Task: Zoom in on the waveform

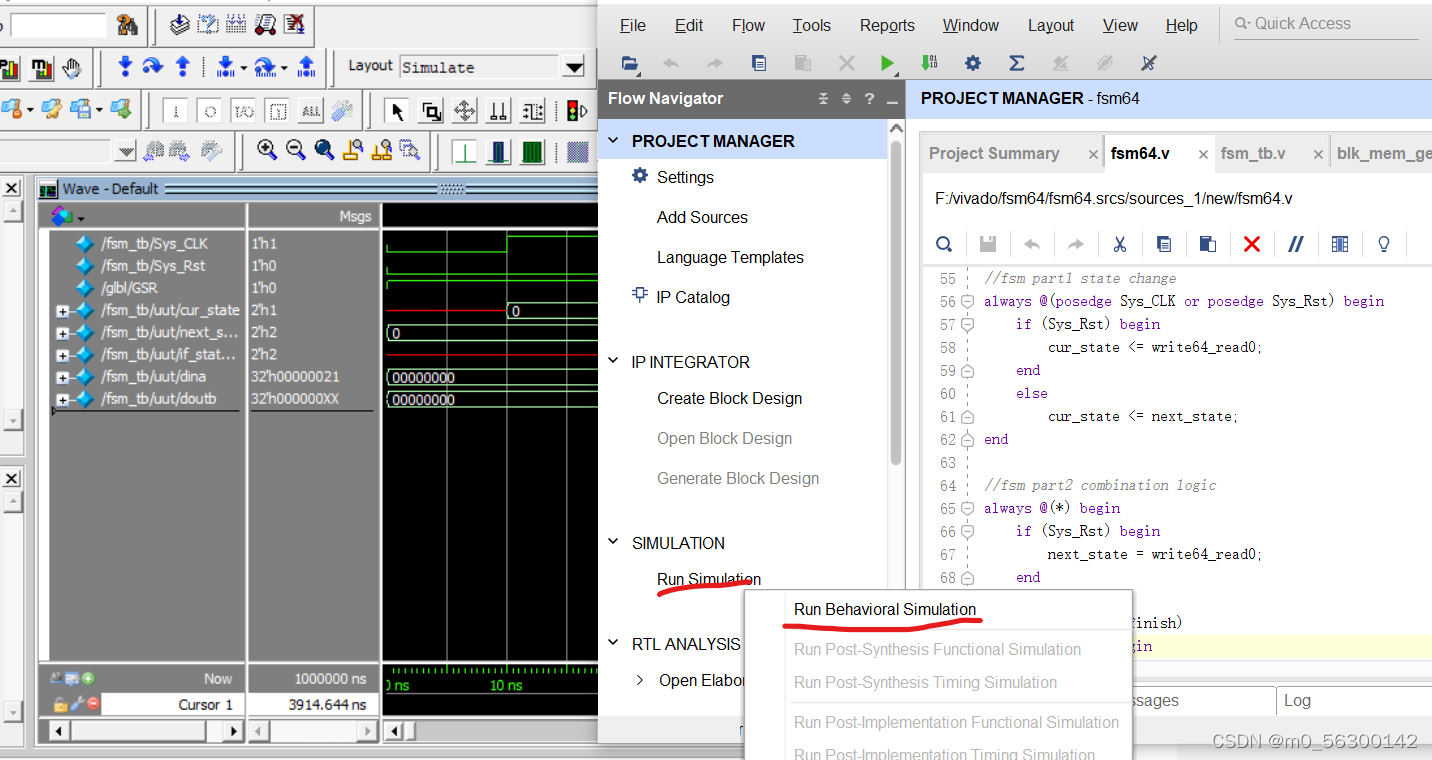Action: tap(267, 150)
